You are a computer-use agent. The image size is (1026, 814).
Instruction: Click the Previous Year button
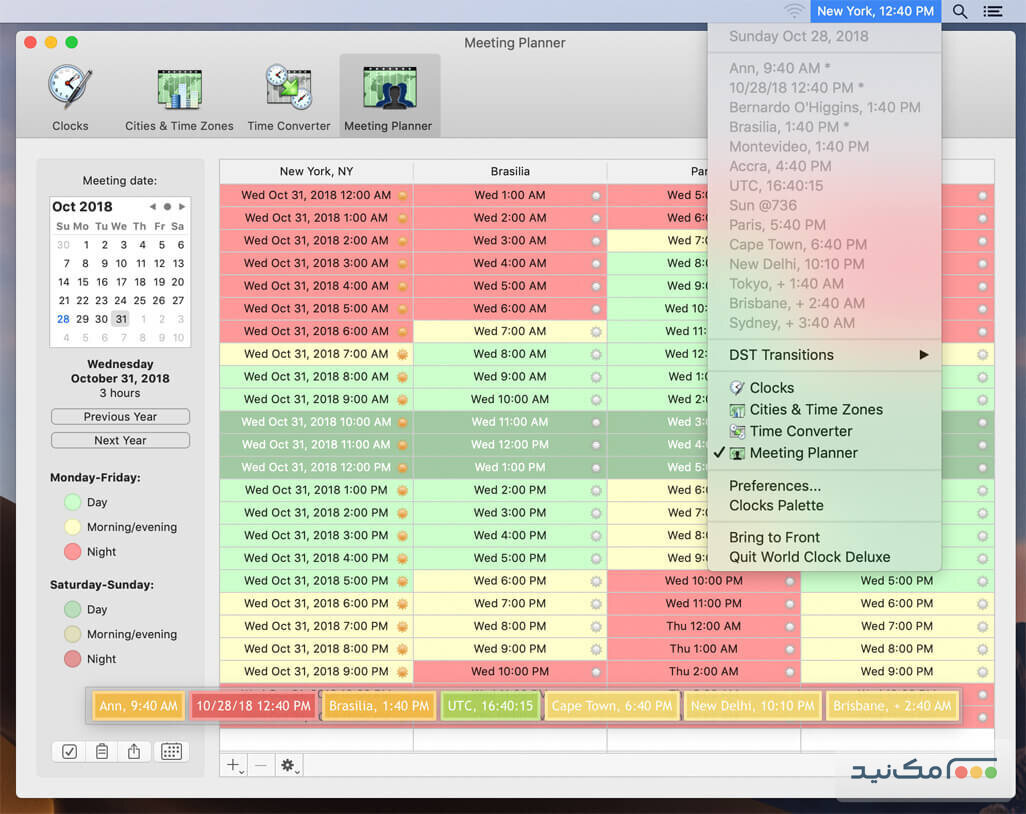tap(120, 416)
